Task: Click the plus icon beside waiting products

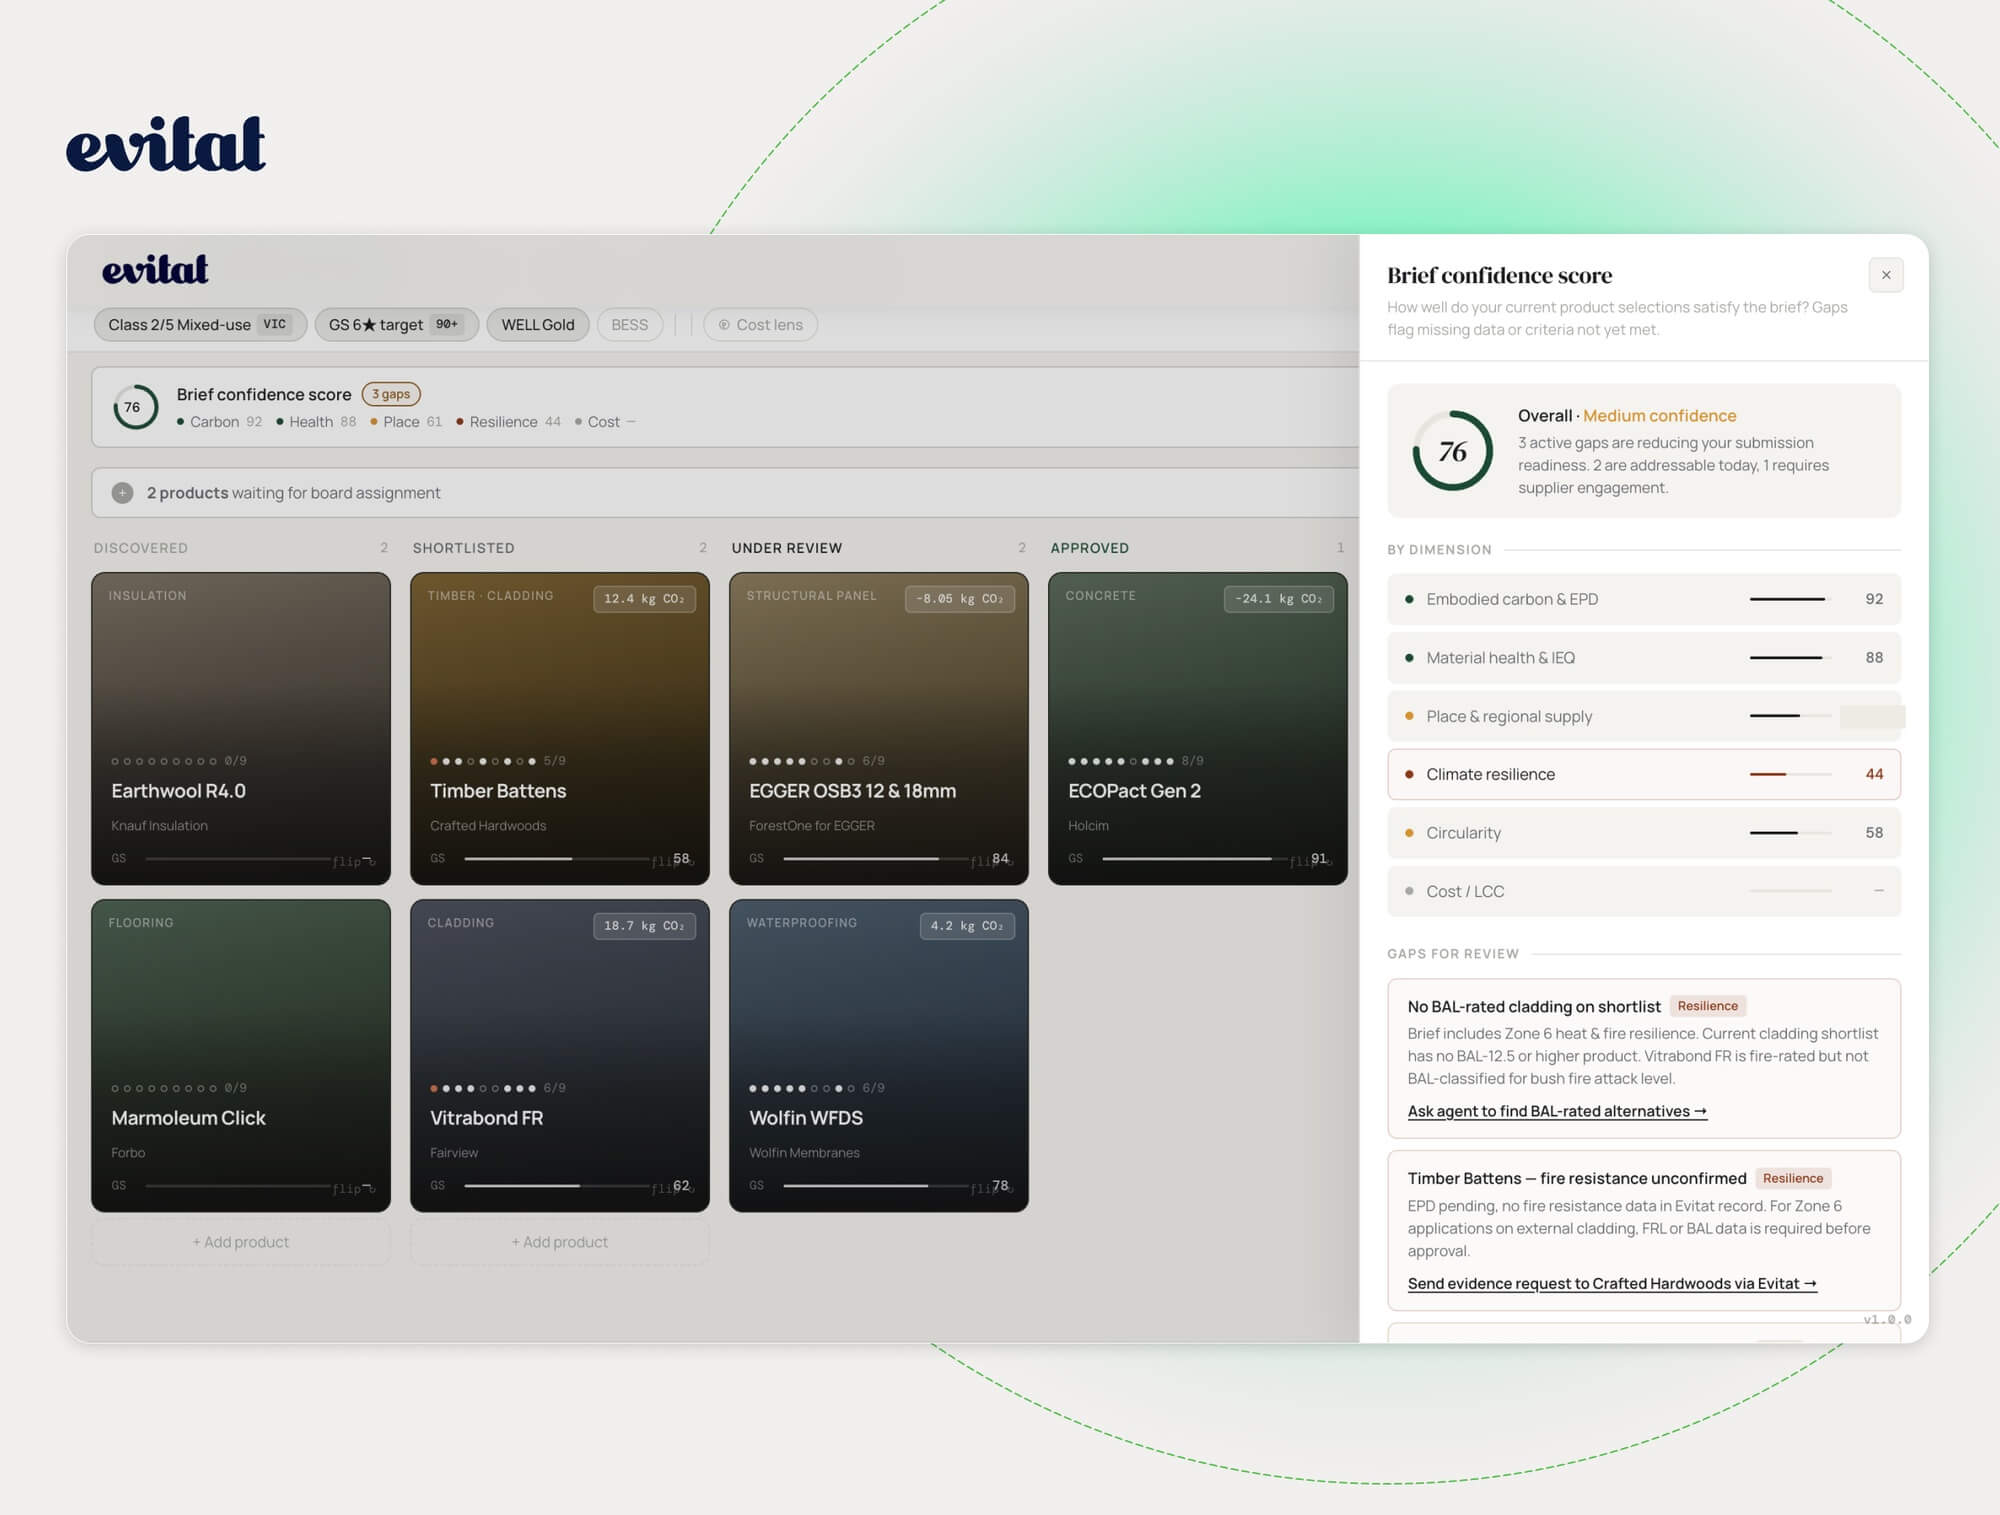Action: (122, 493)
